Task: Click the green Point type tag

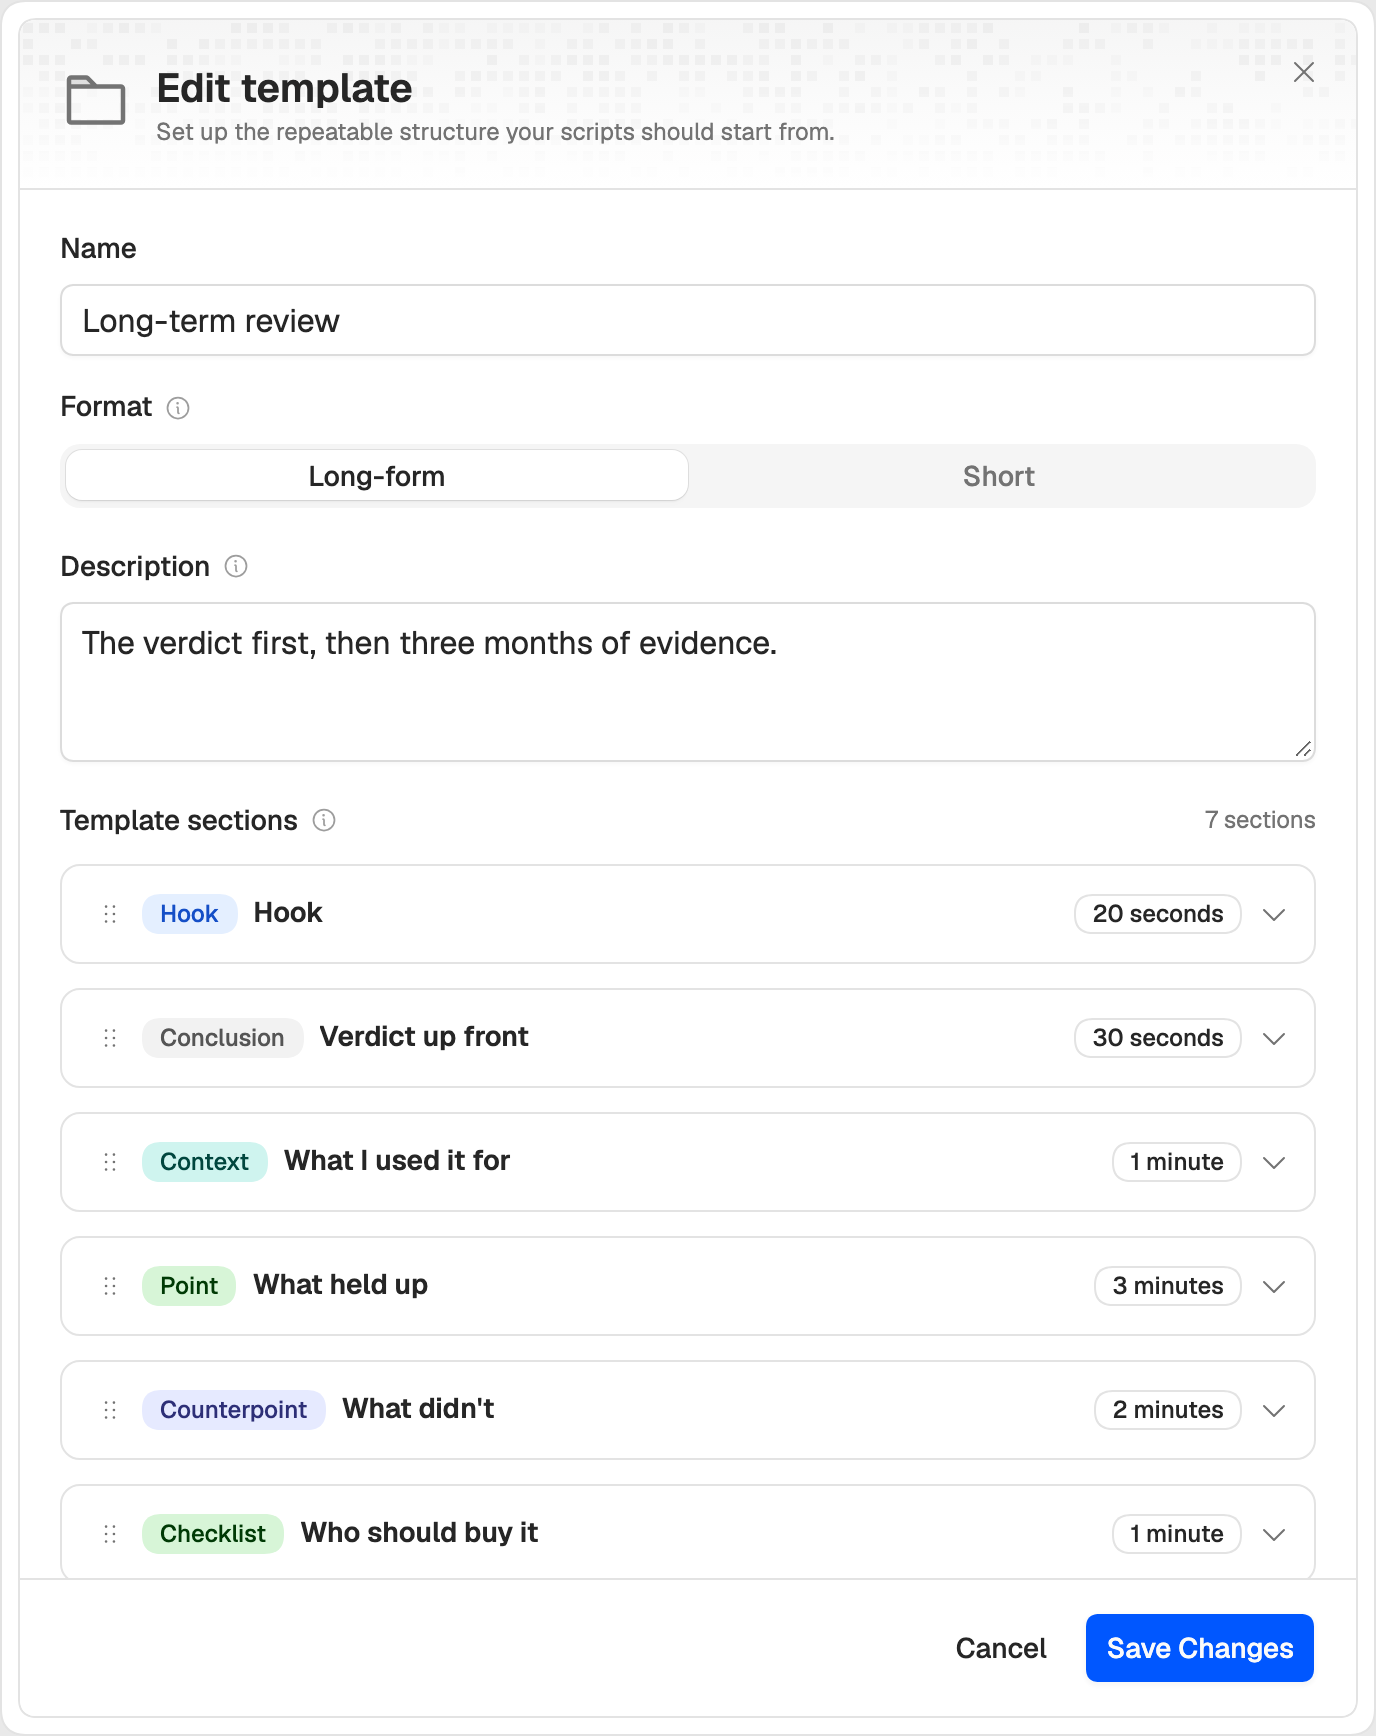Action: coord(189,1286)
